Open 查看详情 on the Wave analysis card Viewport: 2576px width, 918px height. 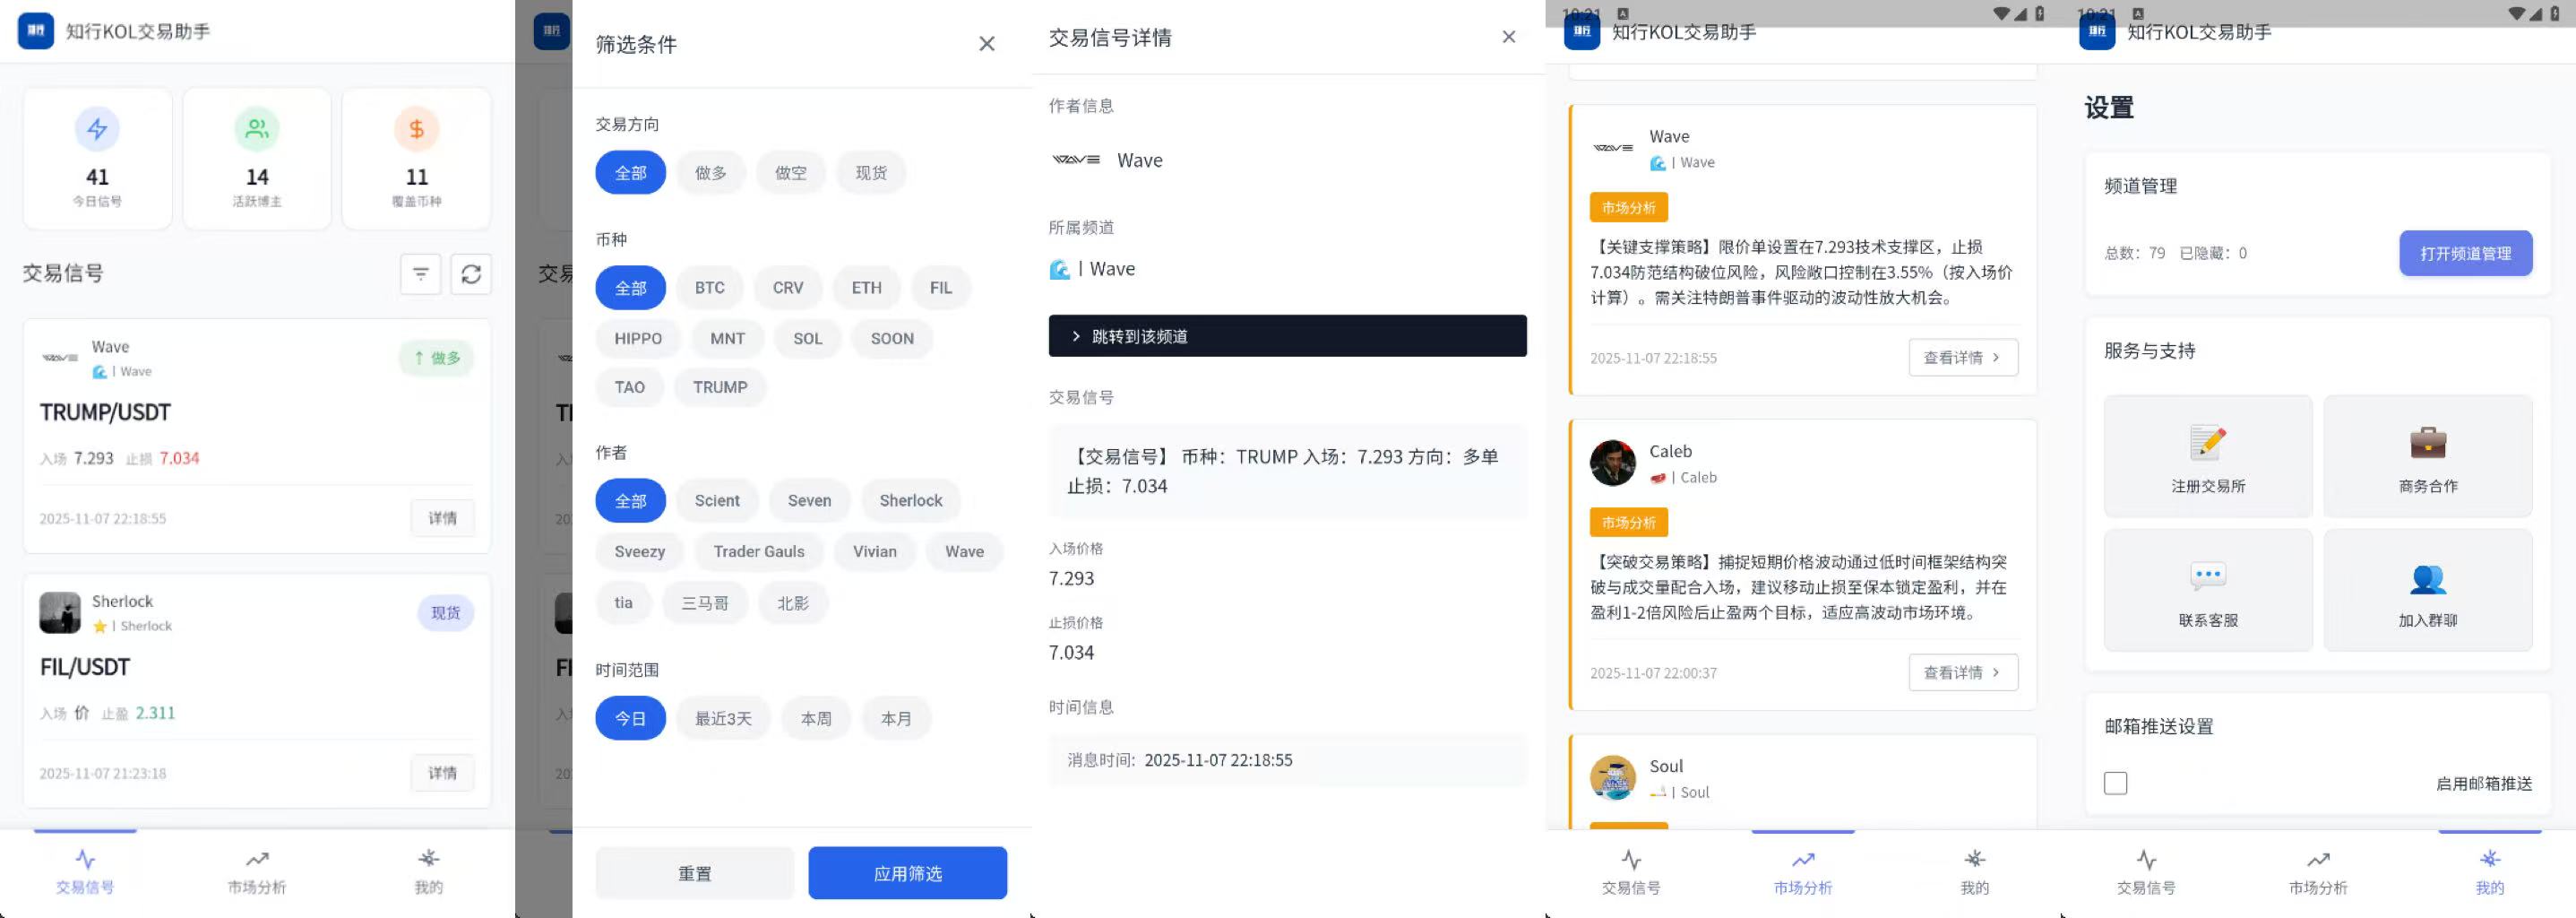click(x=1962, y=357)
